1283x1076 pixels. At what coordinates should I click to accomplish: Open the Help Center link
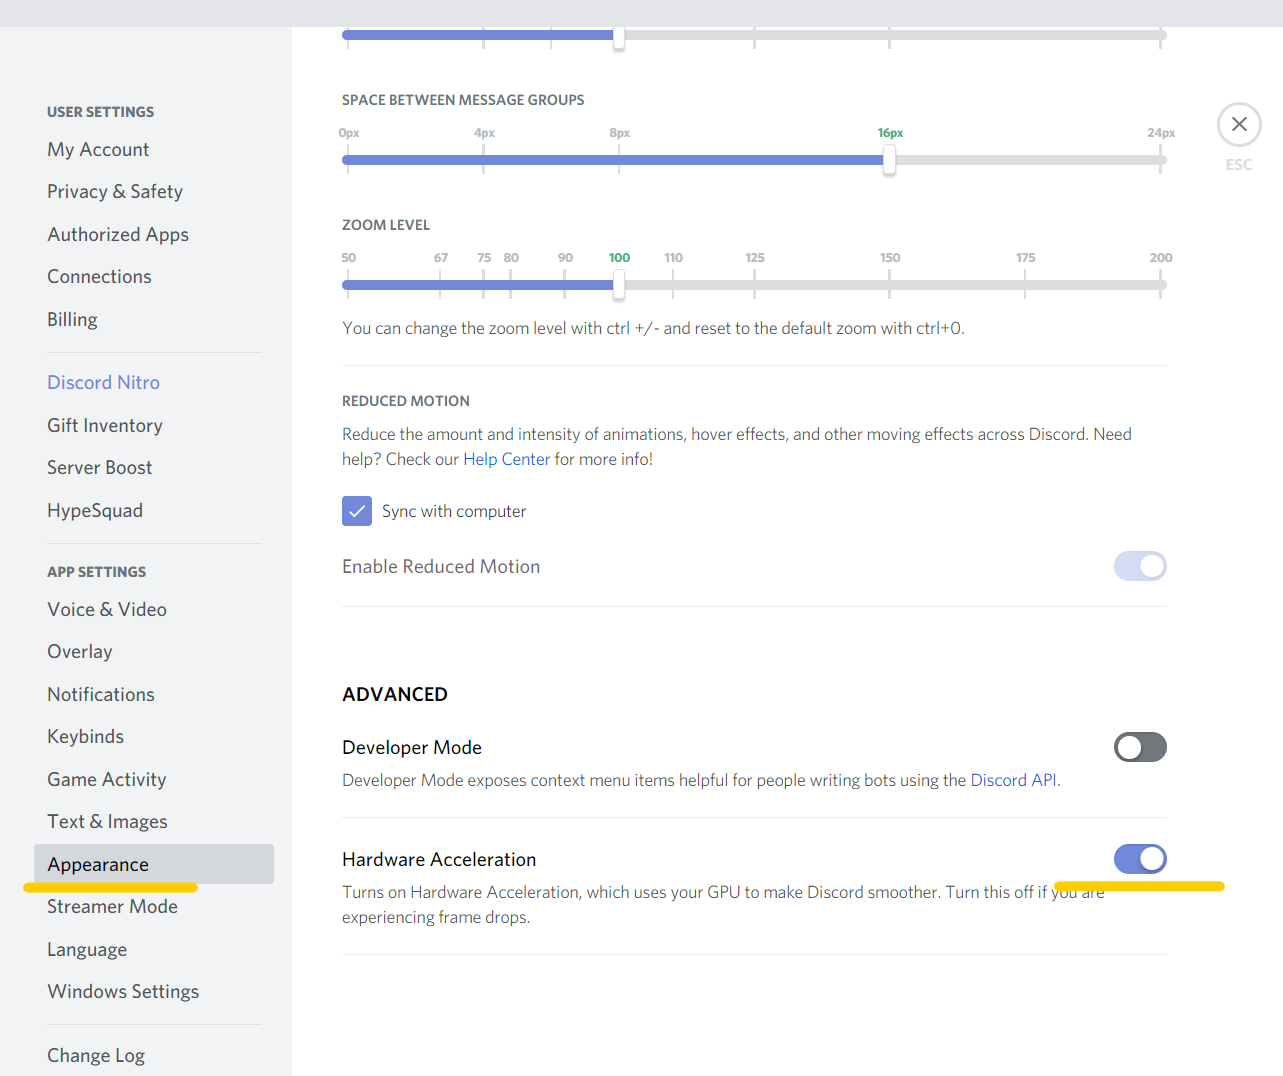coord(506,459)
